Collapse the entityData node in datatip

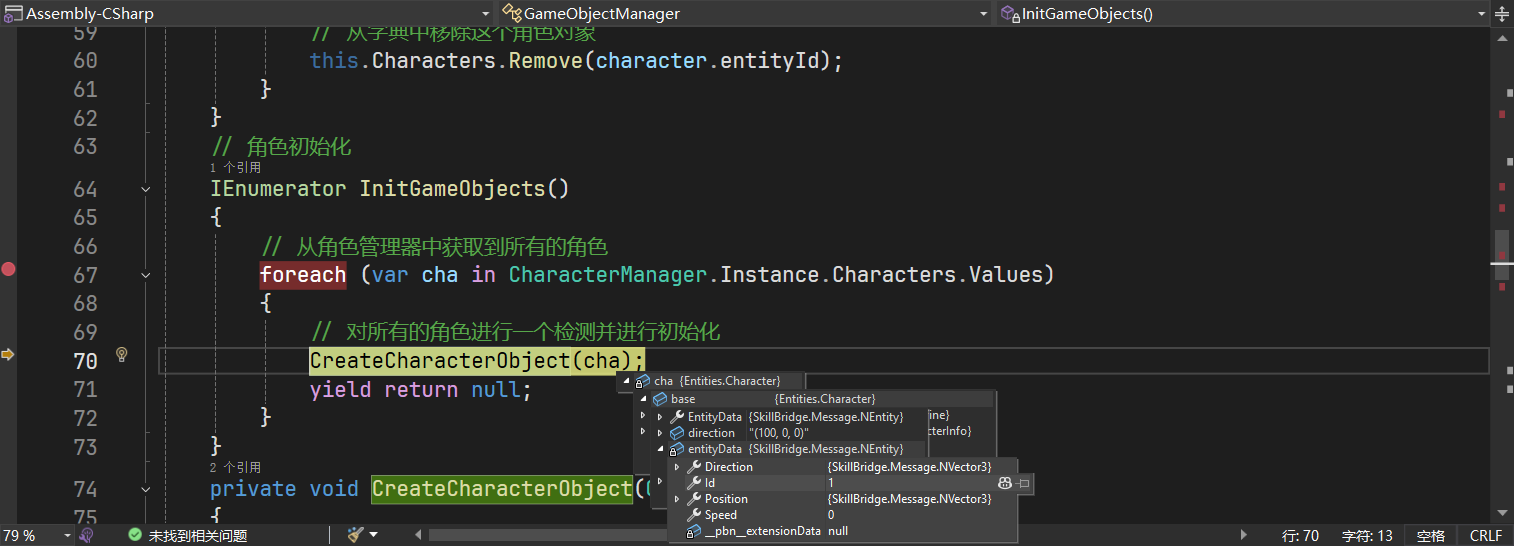point(659,449)
